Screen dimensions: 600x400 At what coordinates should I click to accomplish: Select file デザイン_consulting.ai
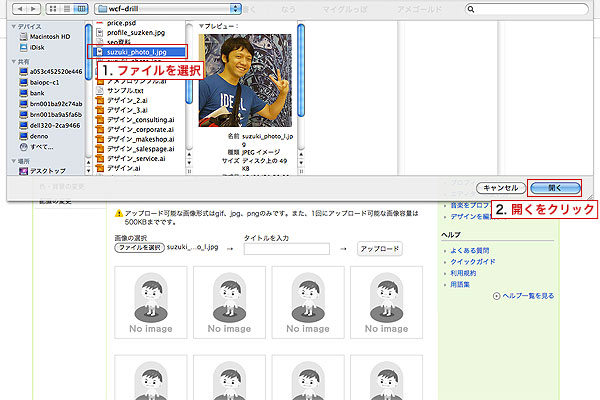[x=135, y=120]
